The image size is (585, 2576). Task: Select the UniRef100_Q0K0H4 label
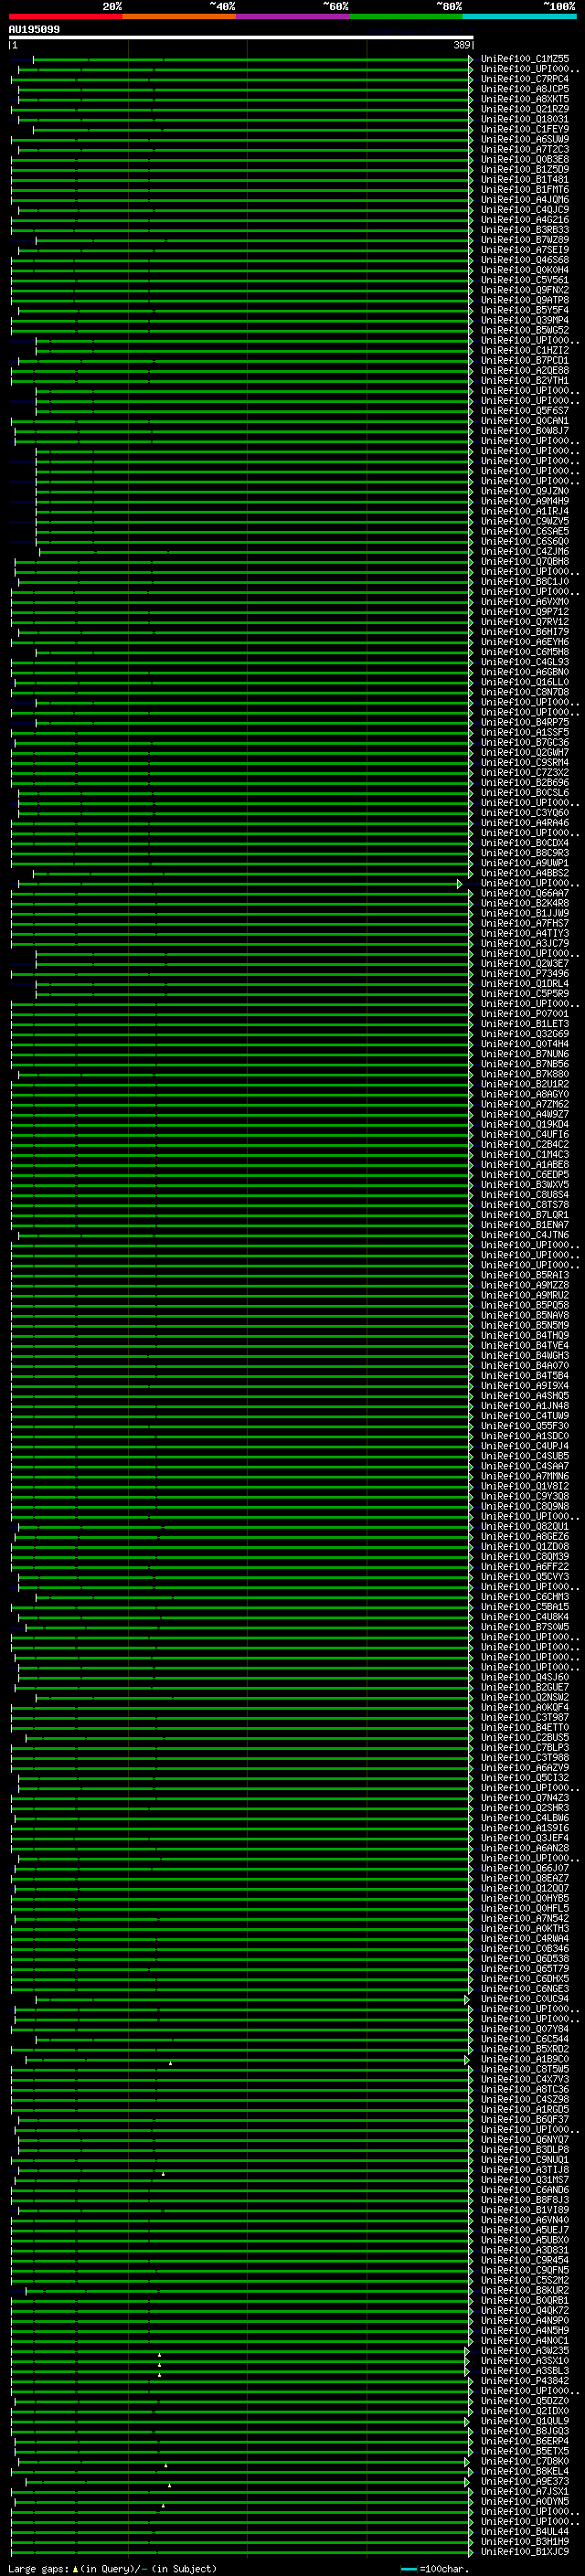525,270
